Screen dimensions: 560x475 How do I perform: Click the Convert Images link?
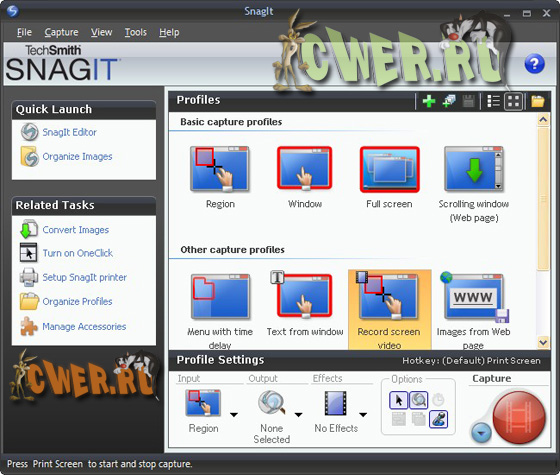[76, 230]
